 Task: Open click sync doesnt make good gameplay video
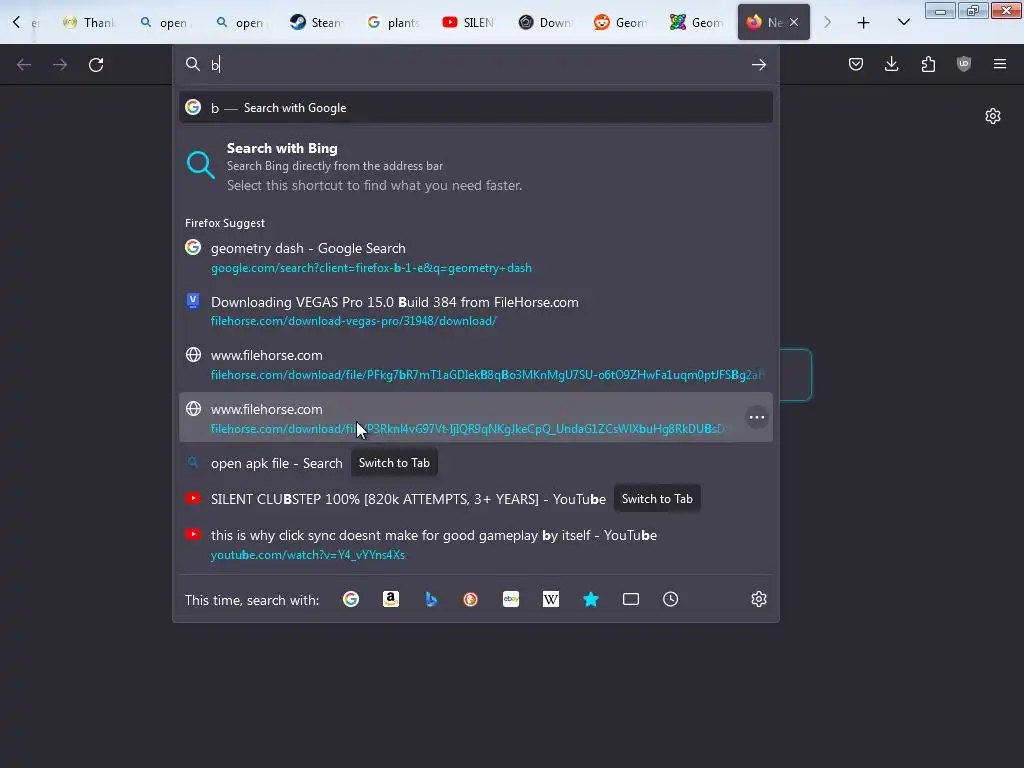(475, 544)
